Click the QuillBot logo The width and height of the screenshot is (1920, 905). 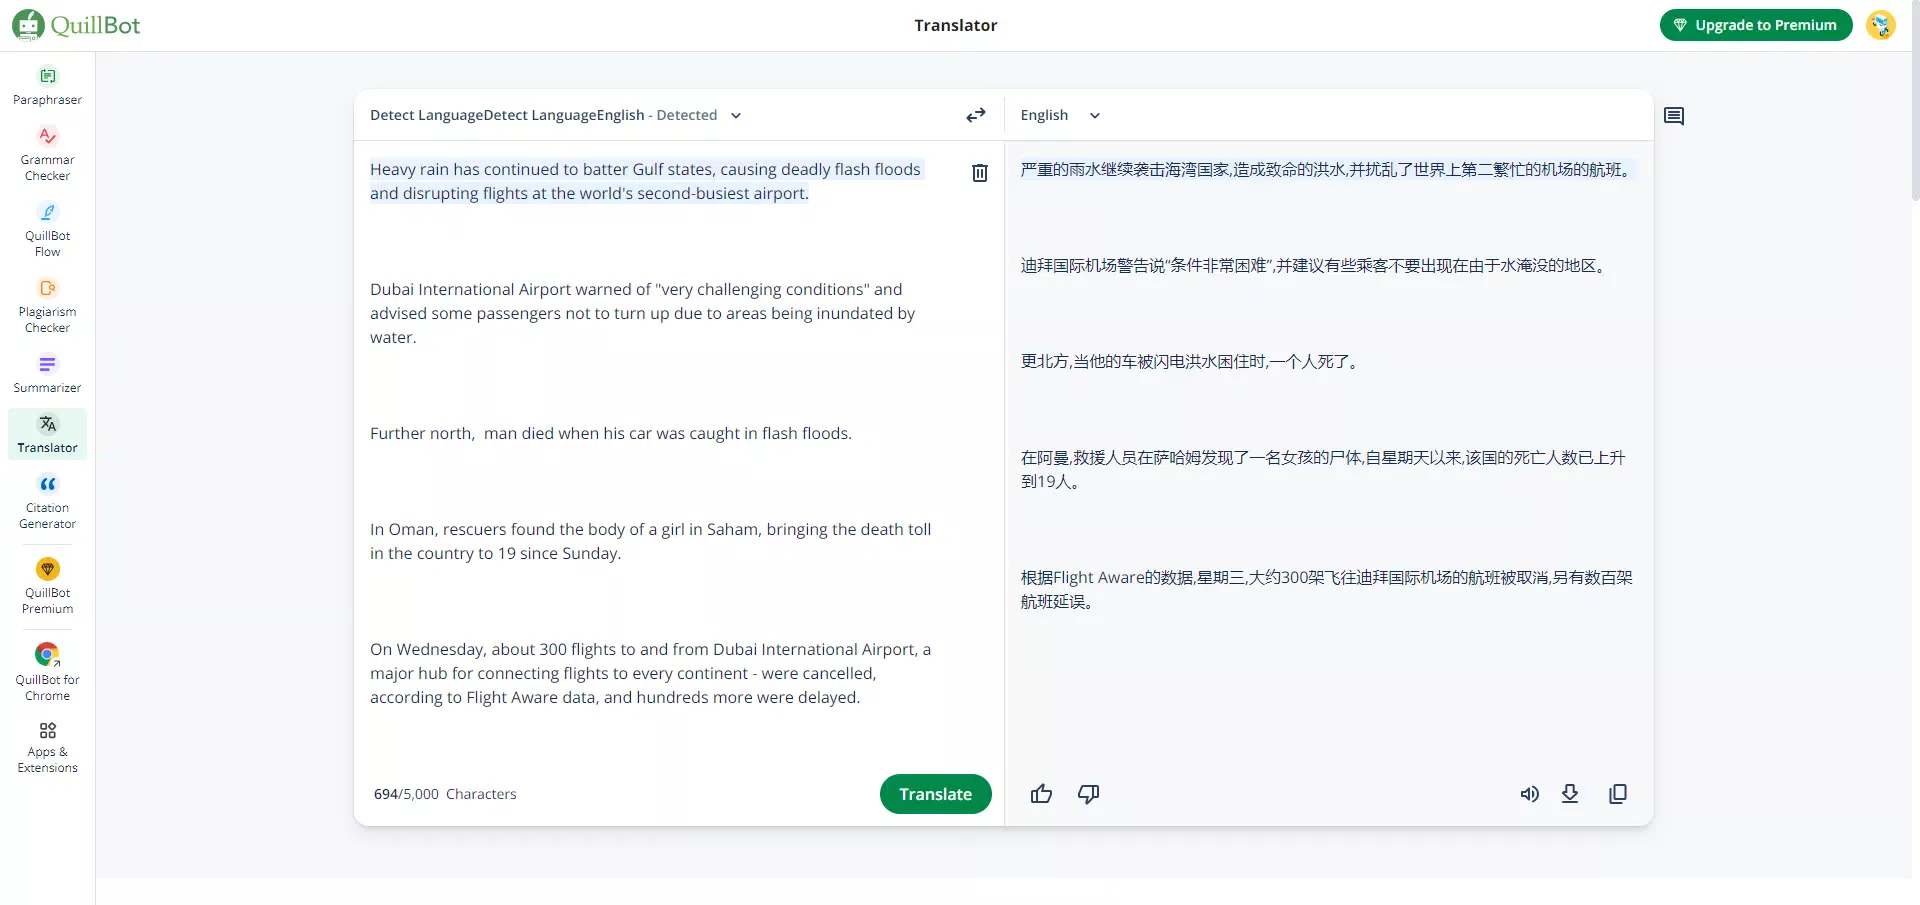(77, 25)
